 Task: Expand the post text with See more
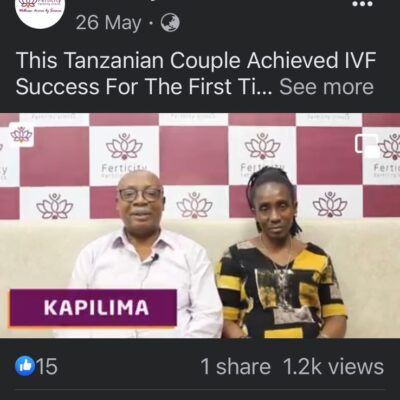click(x=326, y=87)
